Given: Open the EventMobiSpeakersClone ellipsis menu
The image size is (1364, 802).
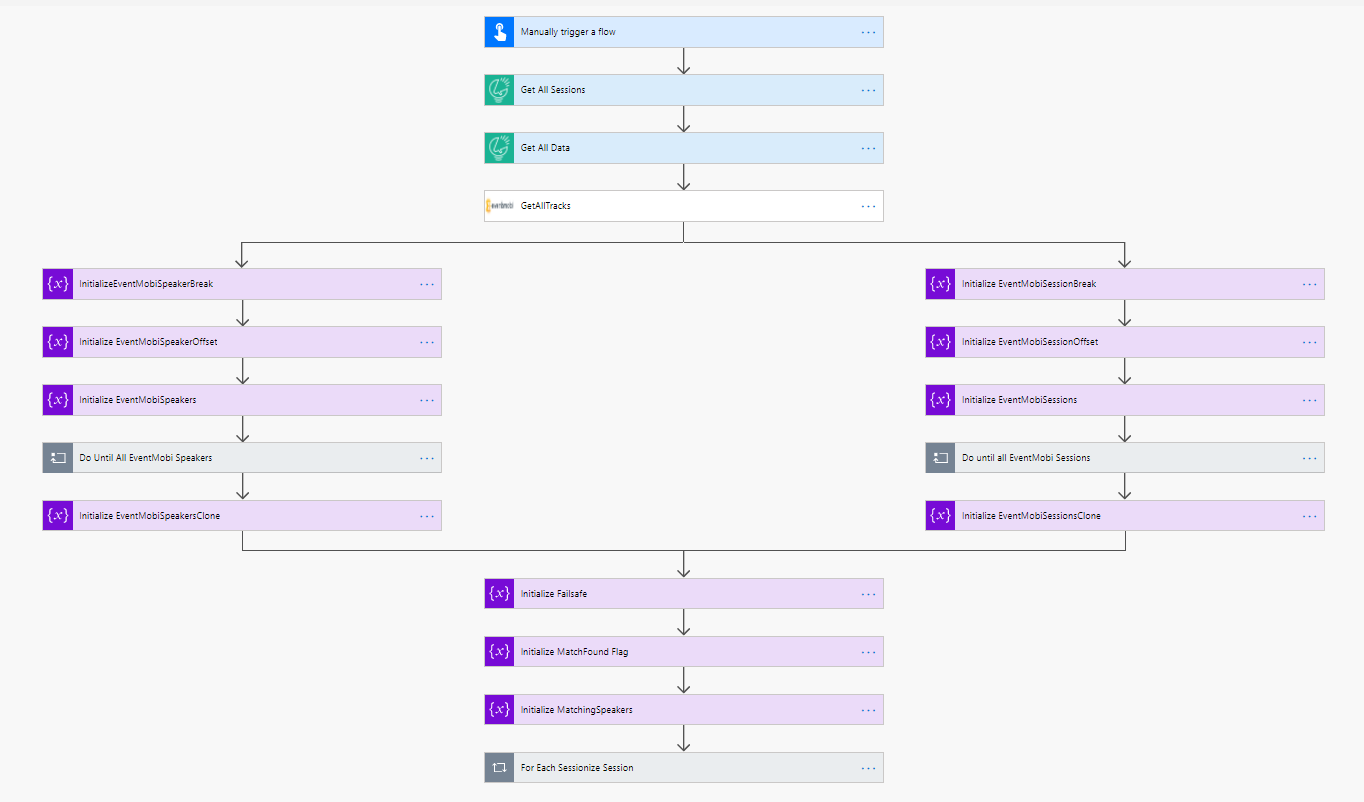Looking at the screenshot, I should [427, 516].
